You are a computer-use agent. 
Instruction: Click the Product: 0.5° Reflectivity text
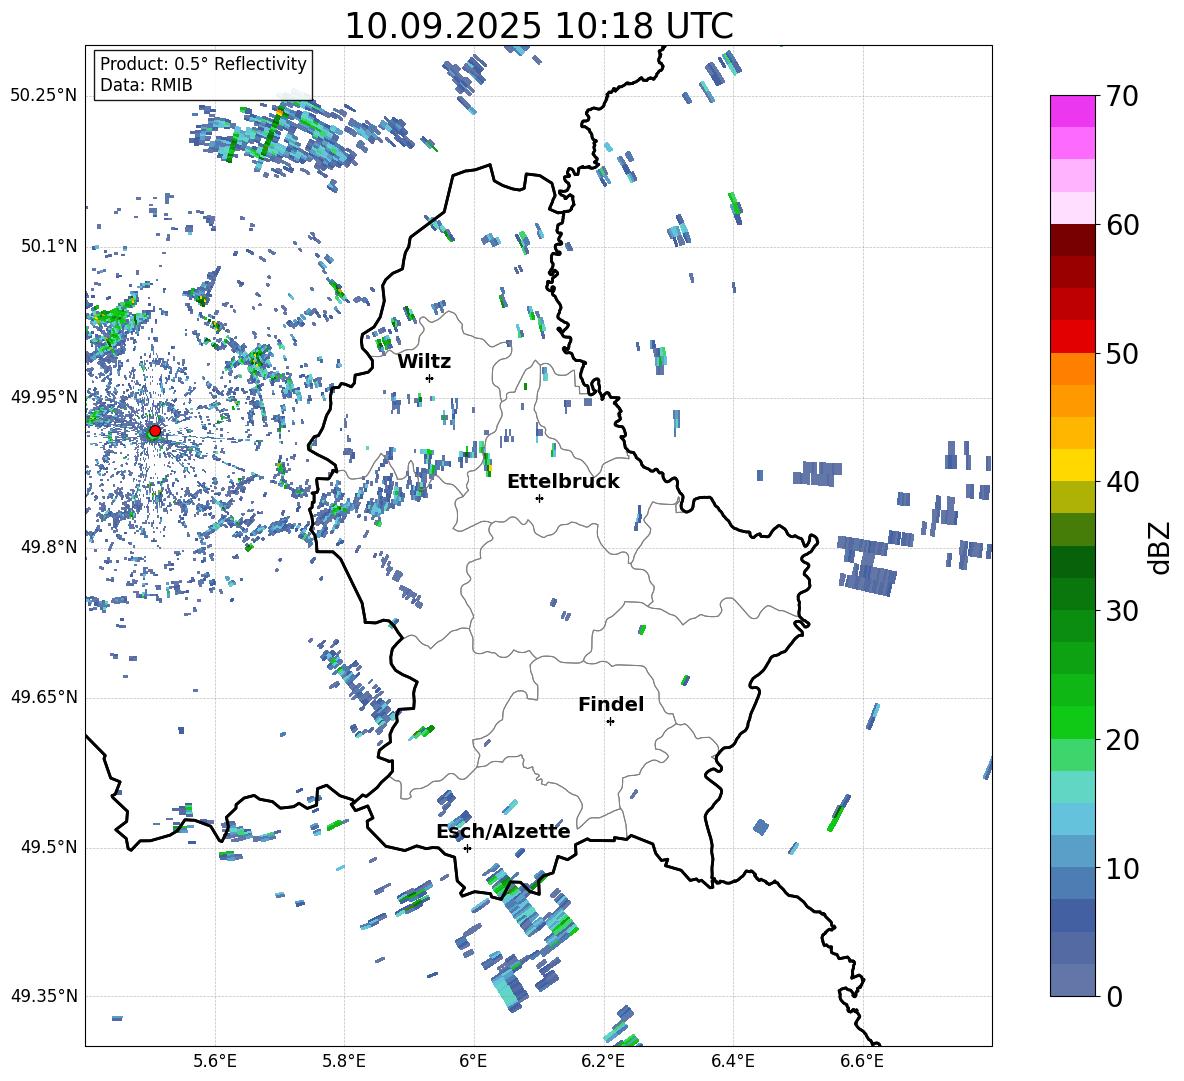[x=203, y=63]
